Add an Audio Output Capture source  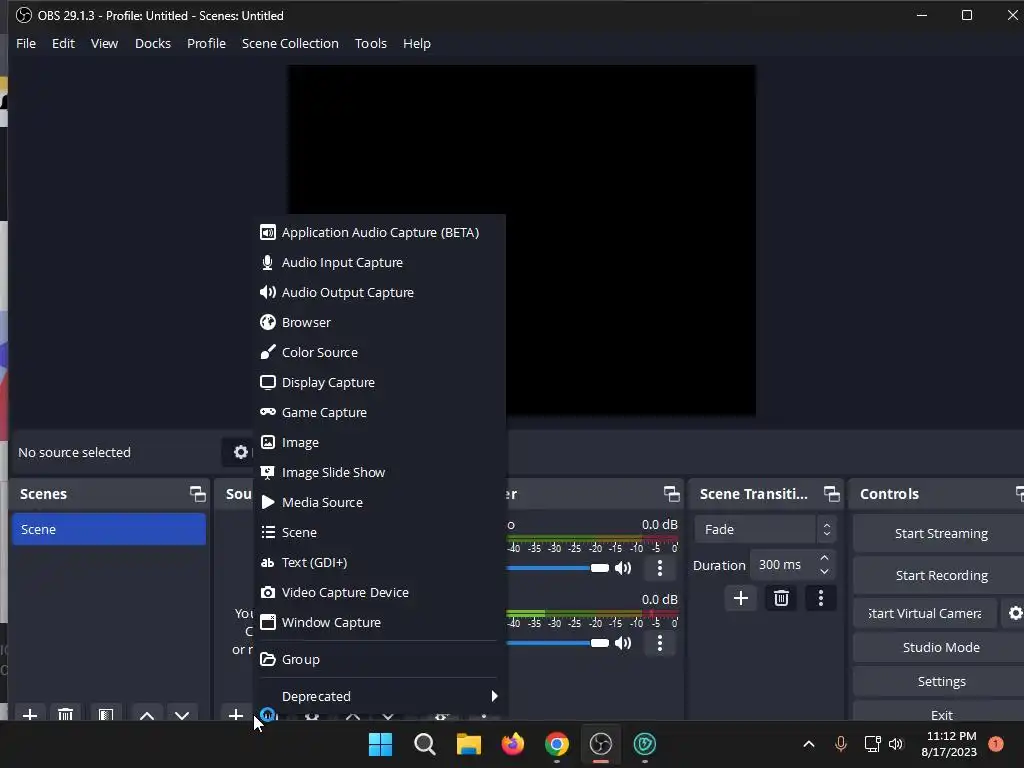379,293
